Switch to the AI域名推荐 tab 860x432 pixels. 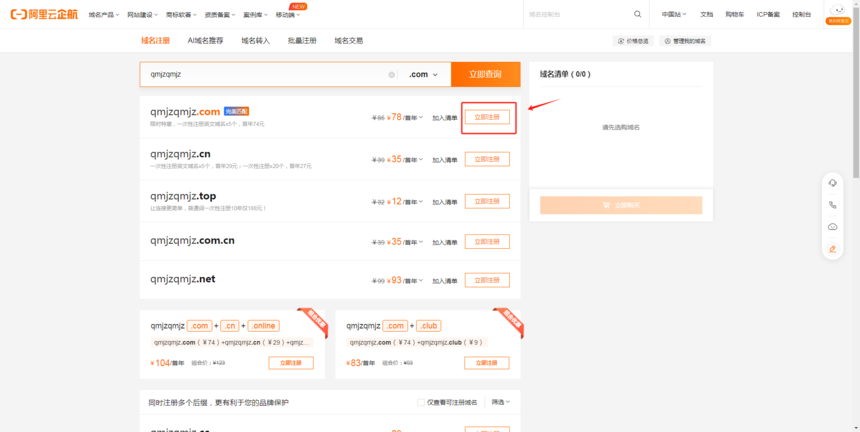(207, 41)
